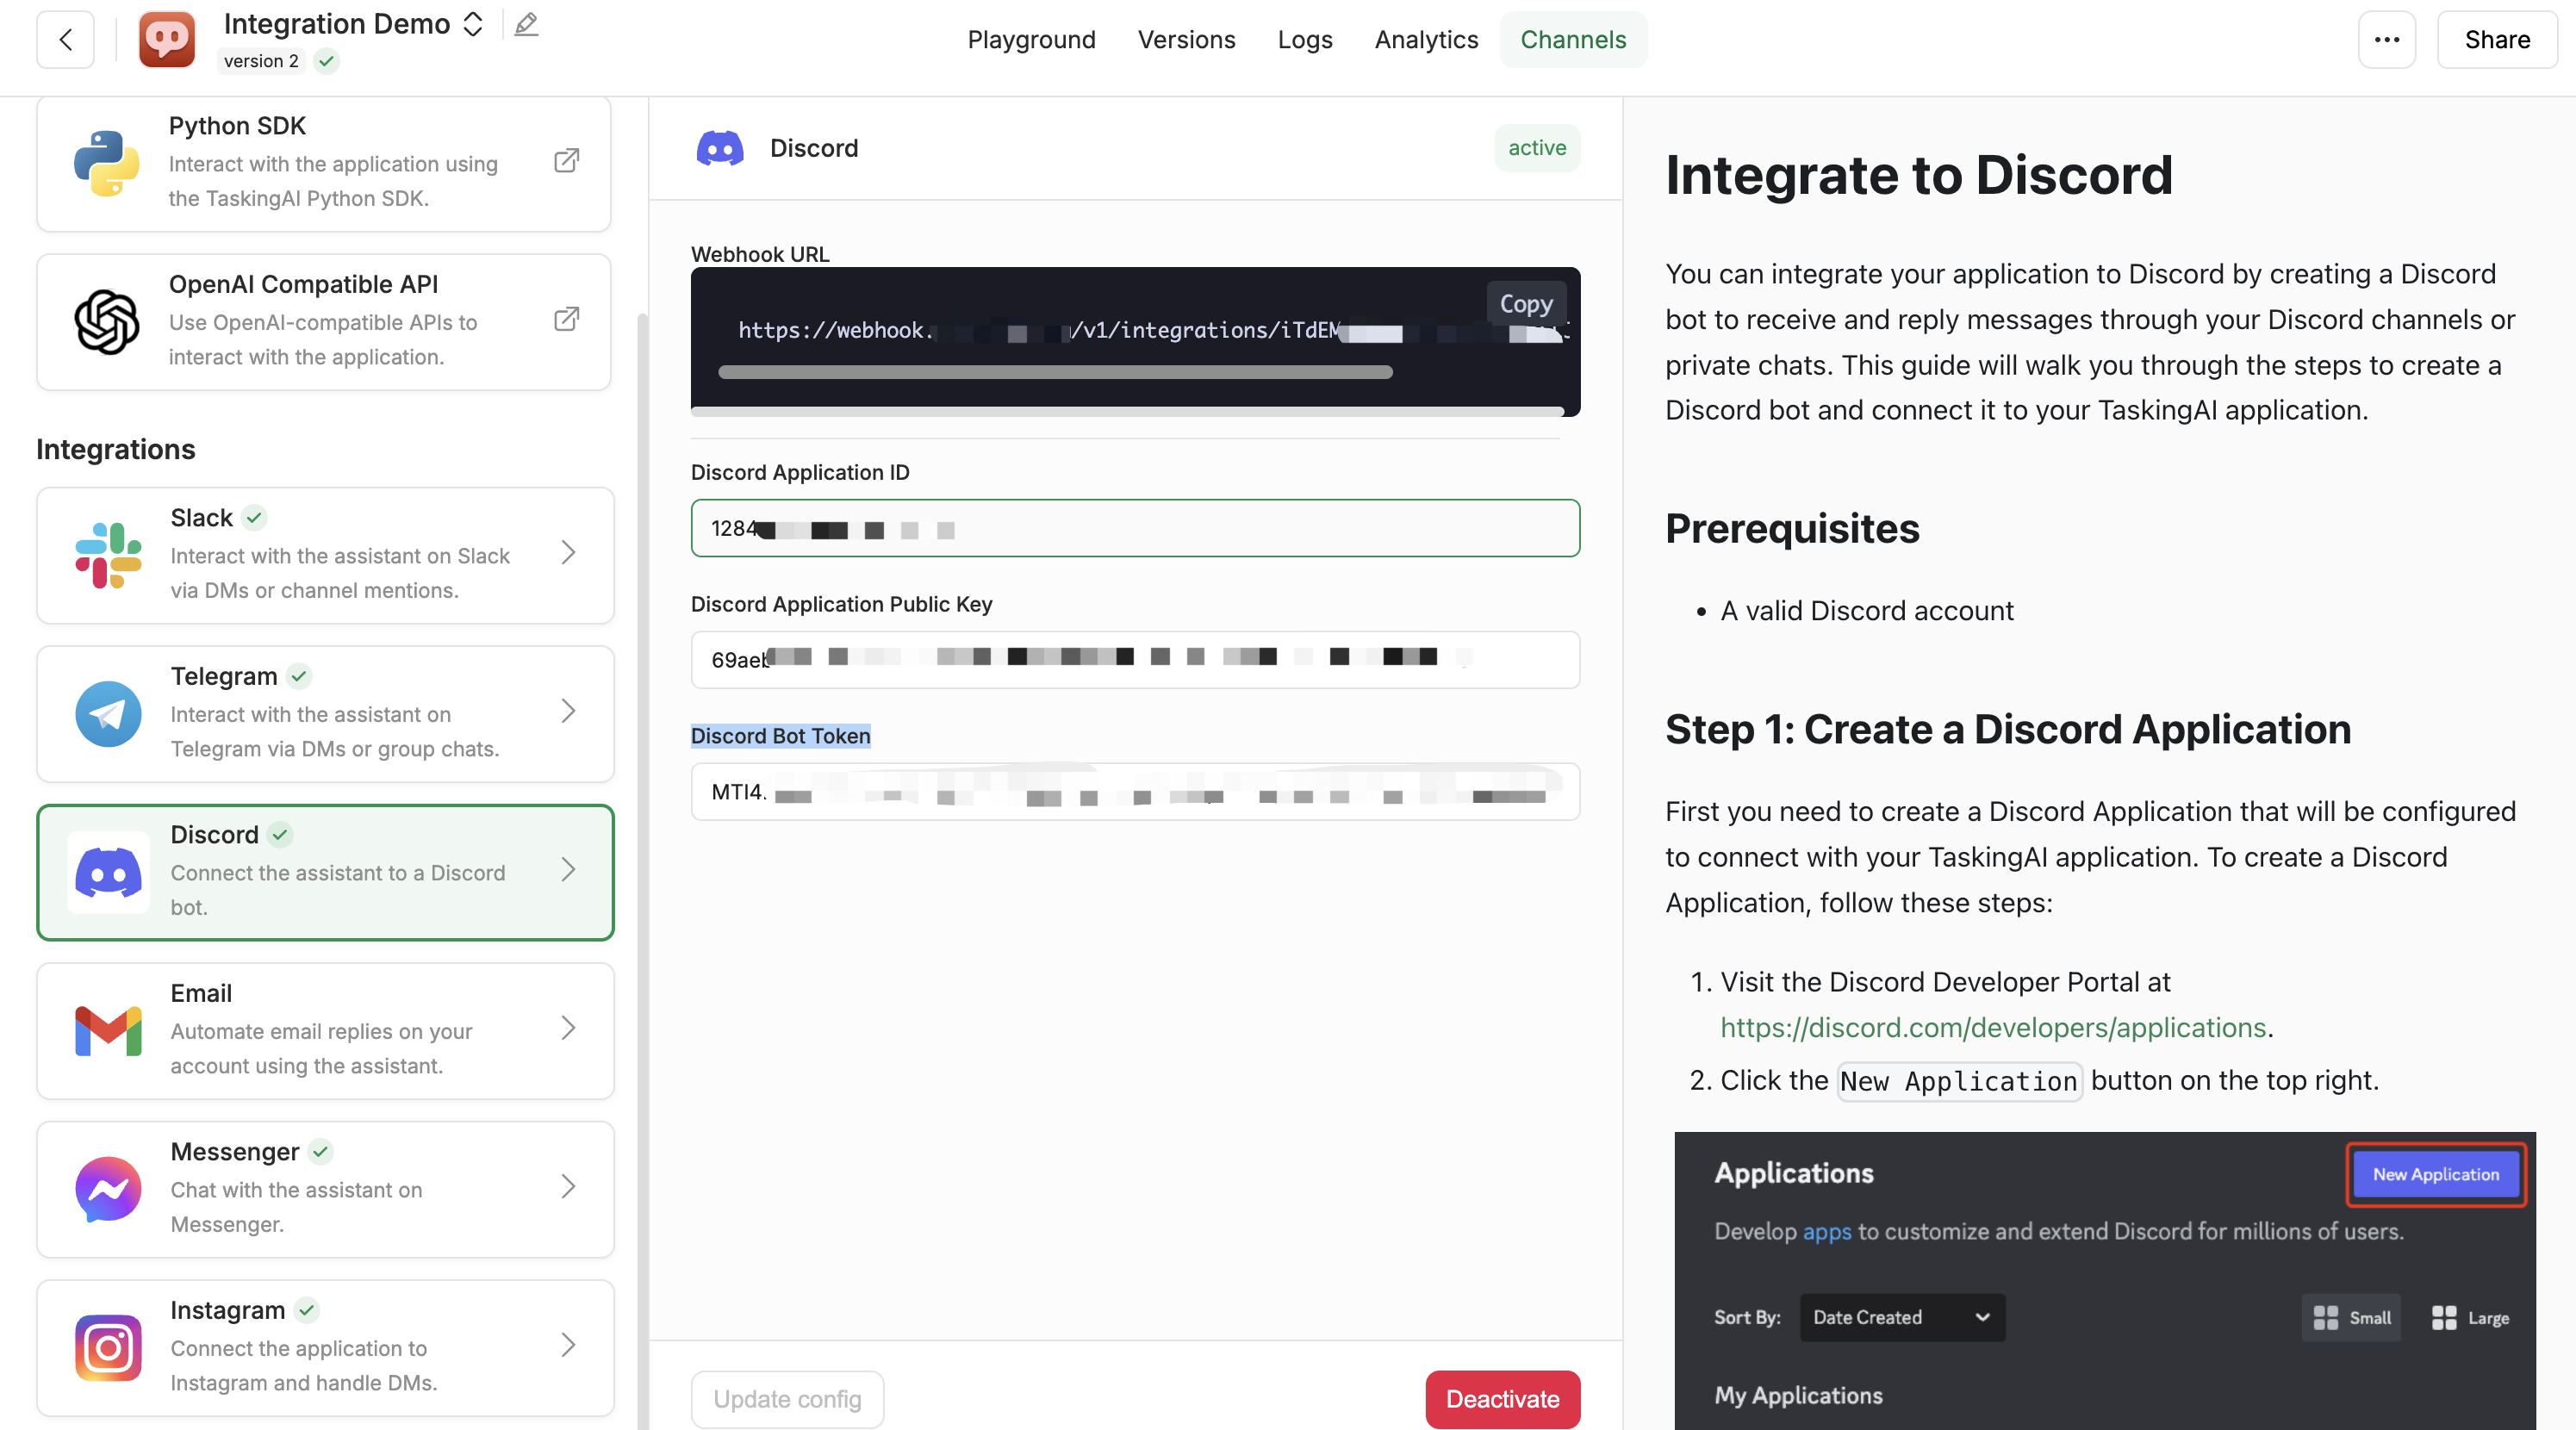Click the Discord Bot Token label
The width and height of the screenshot is (2576, 1430).
click(780, 737)
